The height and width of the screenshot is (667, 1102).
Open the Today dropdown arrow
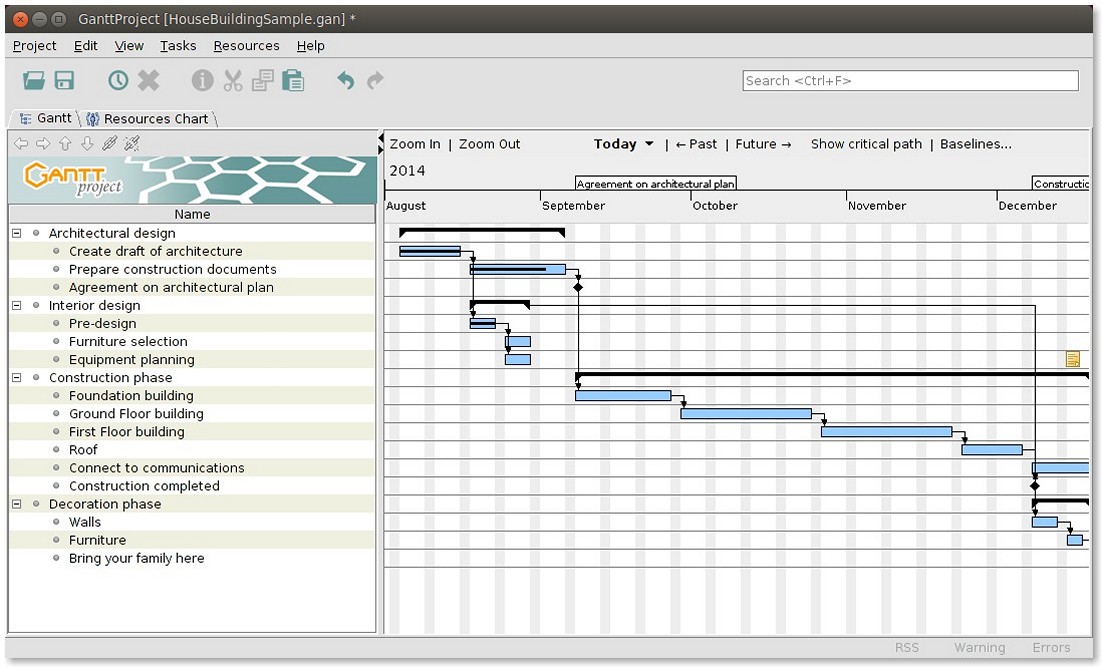click(x=649, y=144)
